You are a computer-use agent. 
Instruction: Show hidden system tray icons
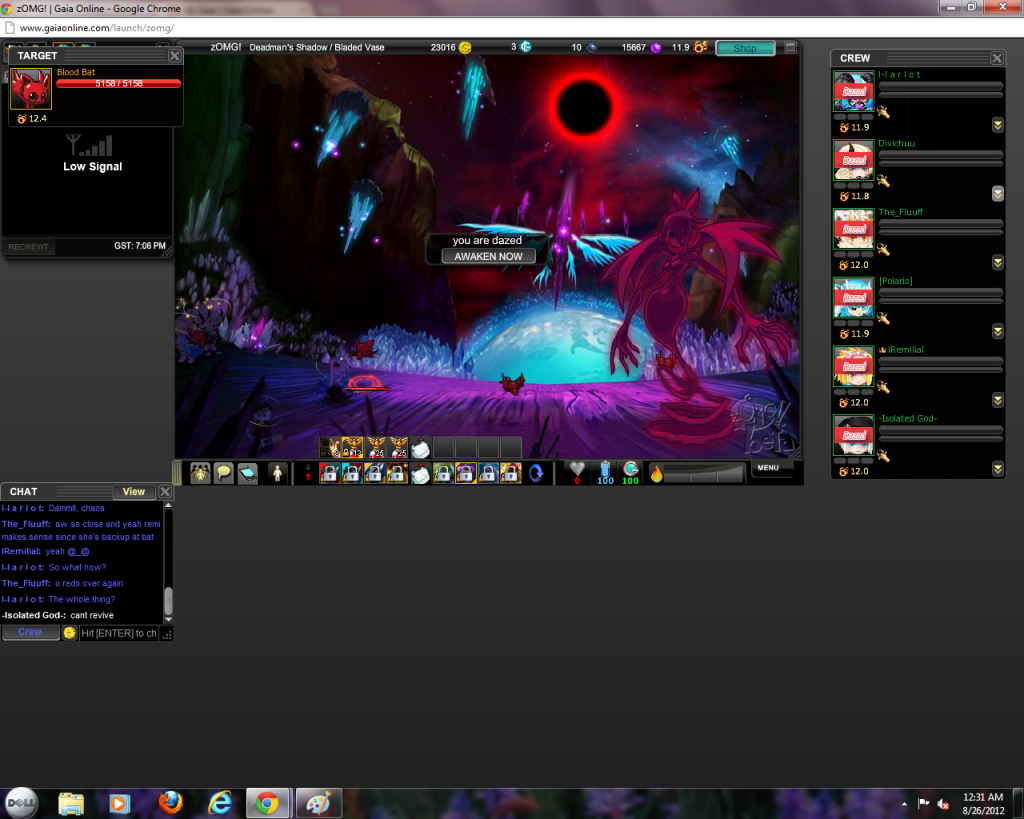904,803
